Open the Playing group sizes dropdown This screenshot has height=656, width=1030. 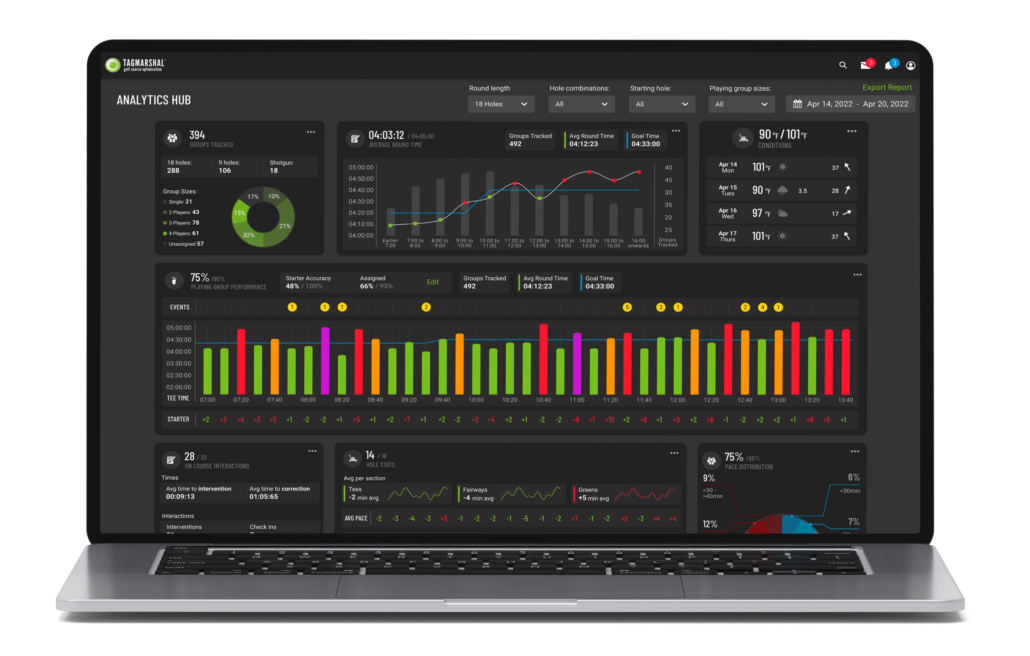pos(742,104)
